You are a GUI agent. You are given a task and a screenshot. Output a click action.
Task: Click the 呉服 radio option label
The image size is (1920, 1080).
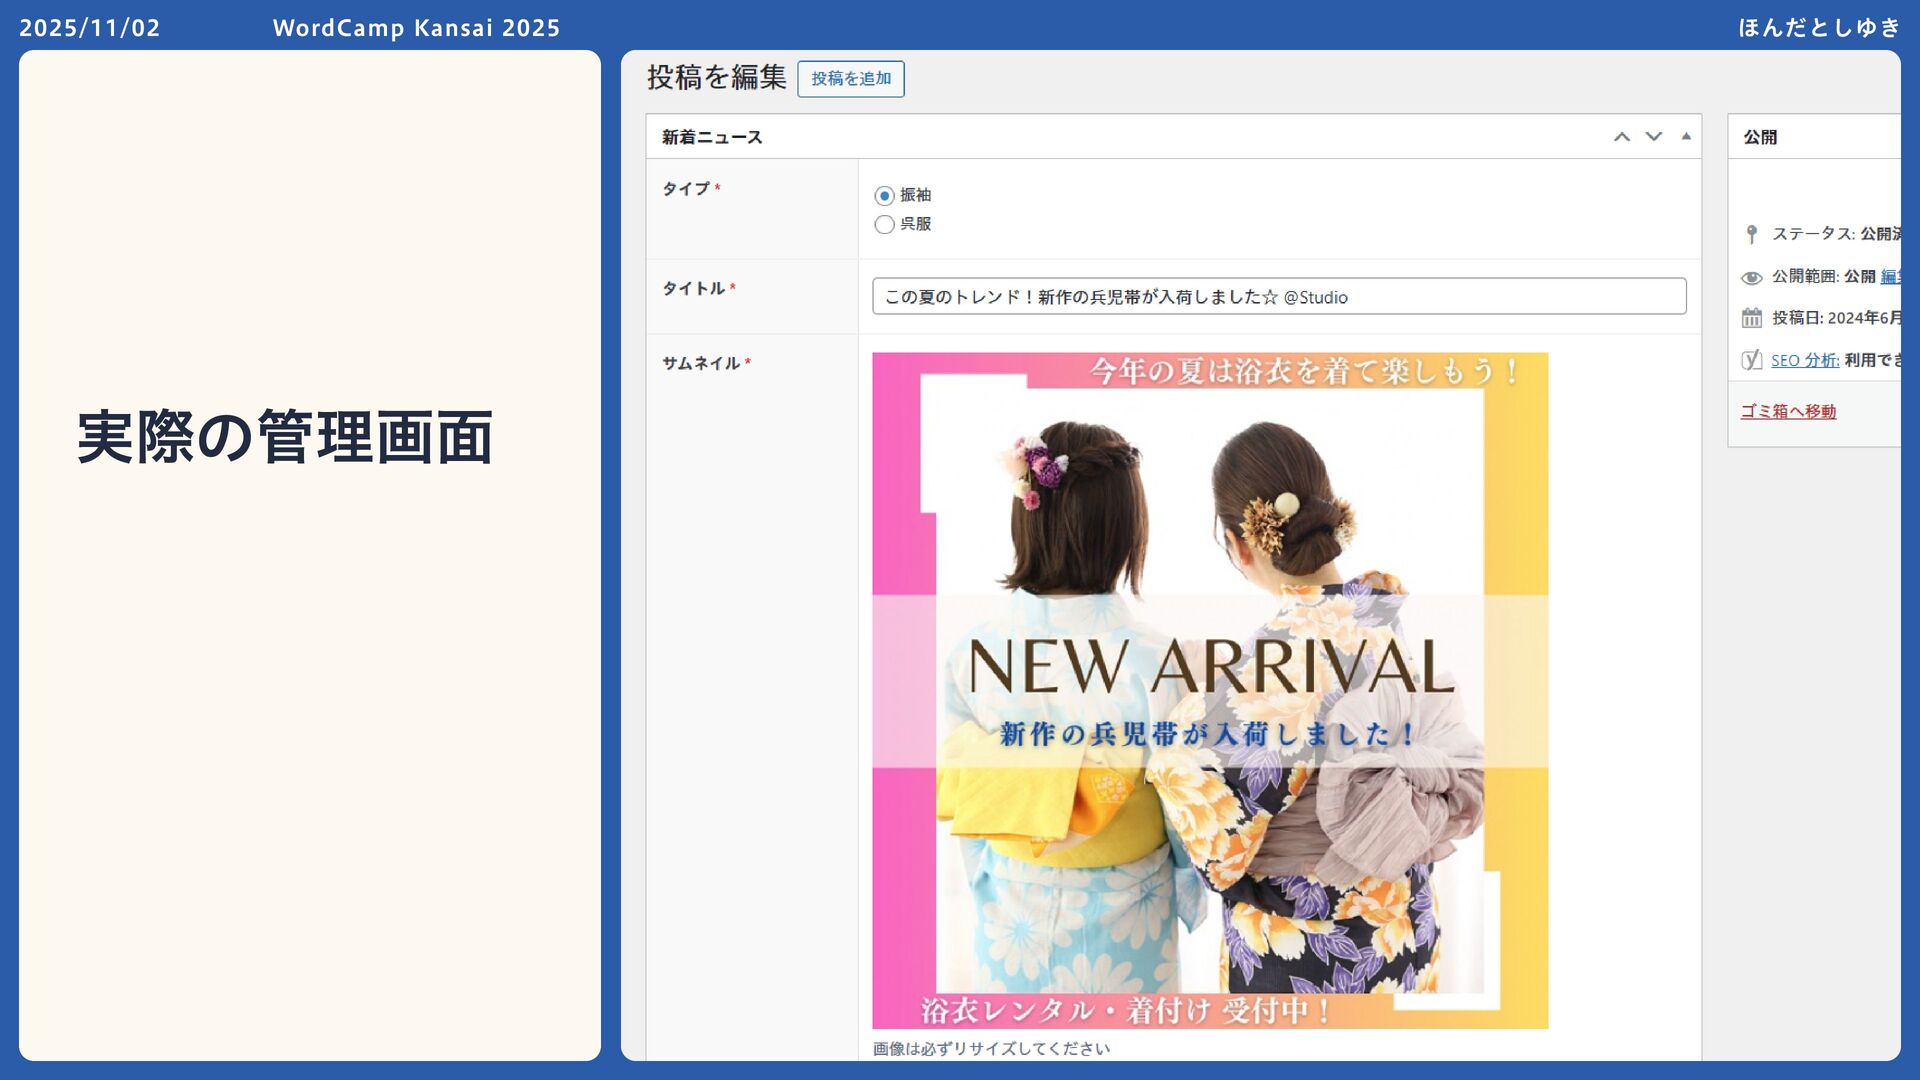(915, 224)
